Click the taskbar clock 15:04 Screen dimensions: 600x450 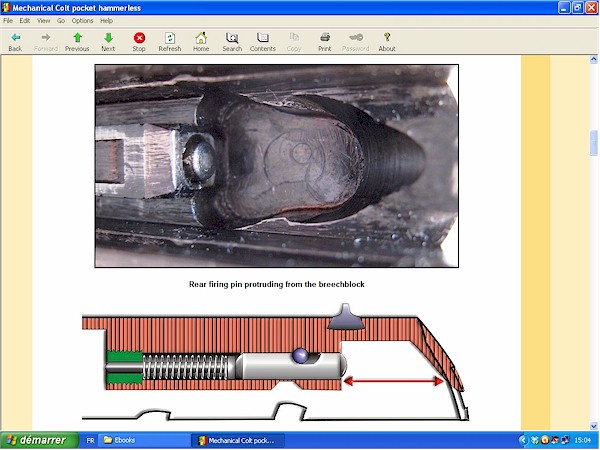click(582, 440)
